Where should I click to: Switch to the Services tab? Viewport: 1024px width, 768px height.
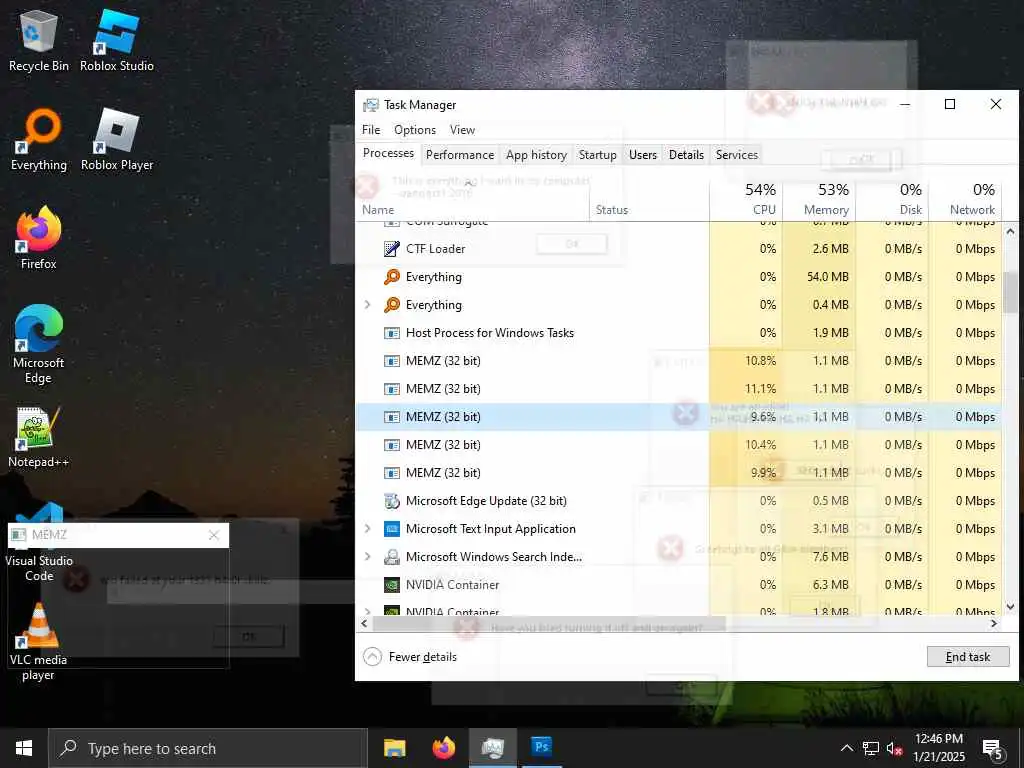pyautogui.click(x=737, y=155)
